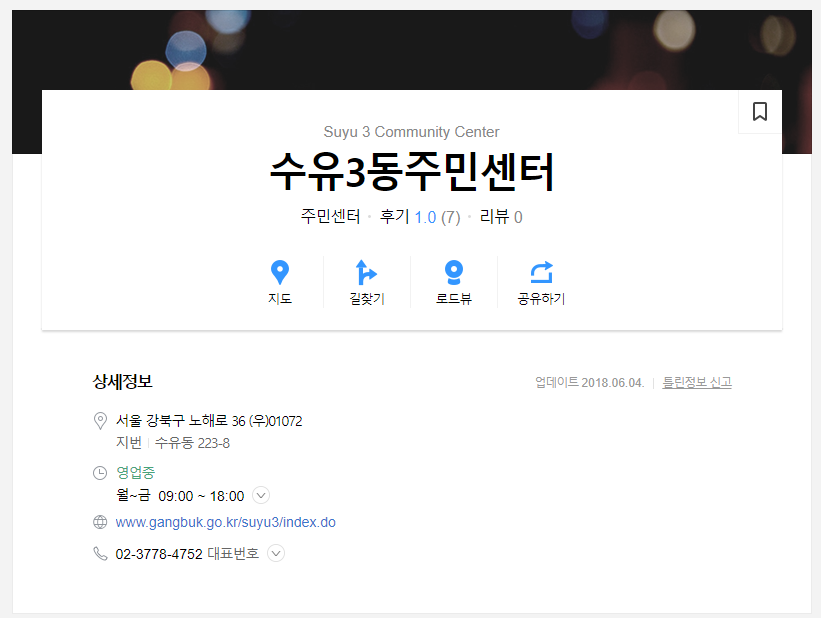Open the 후기 rating 1.0 (7)
The width and height of the screenshot is (821, 618).
click(x=420, y=216)
